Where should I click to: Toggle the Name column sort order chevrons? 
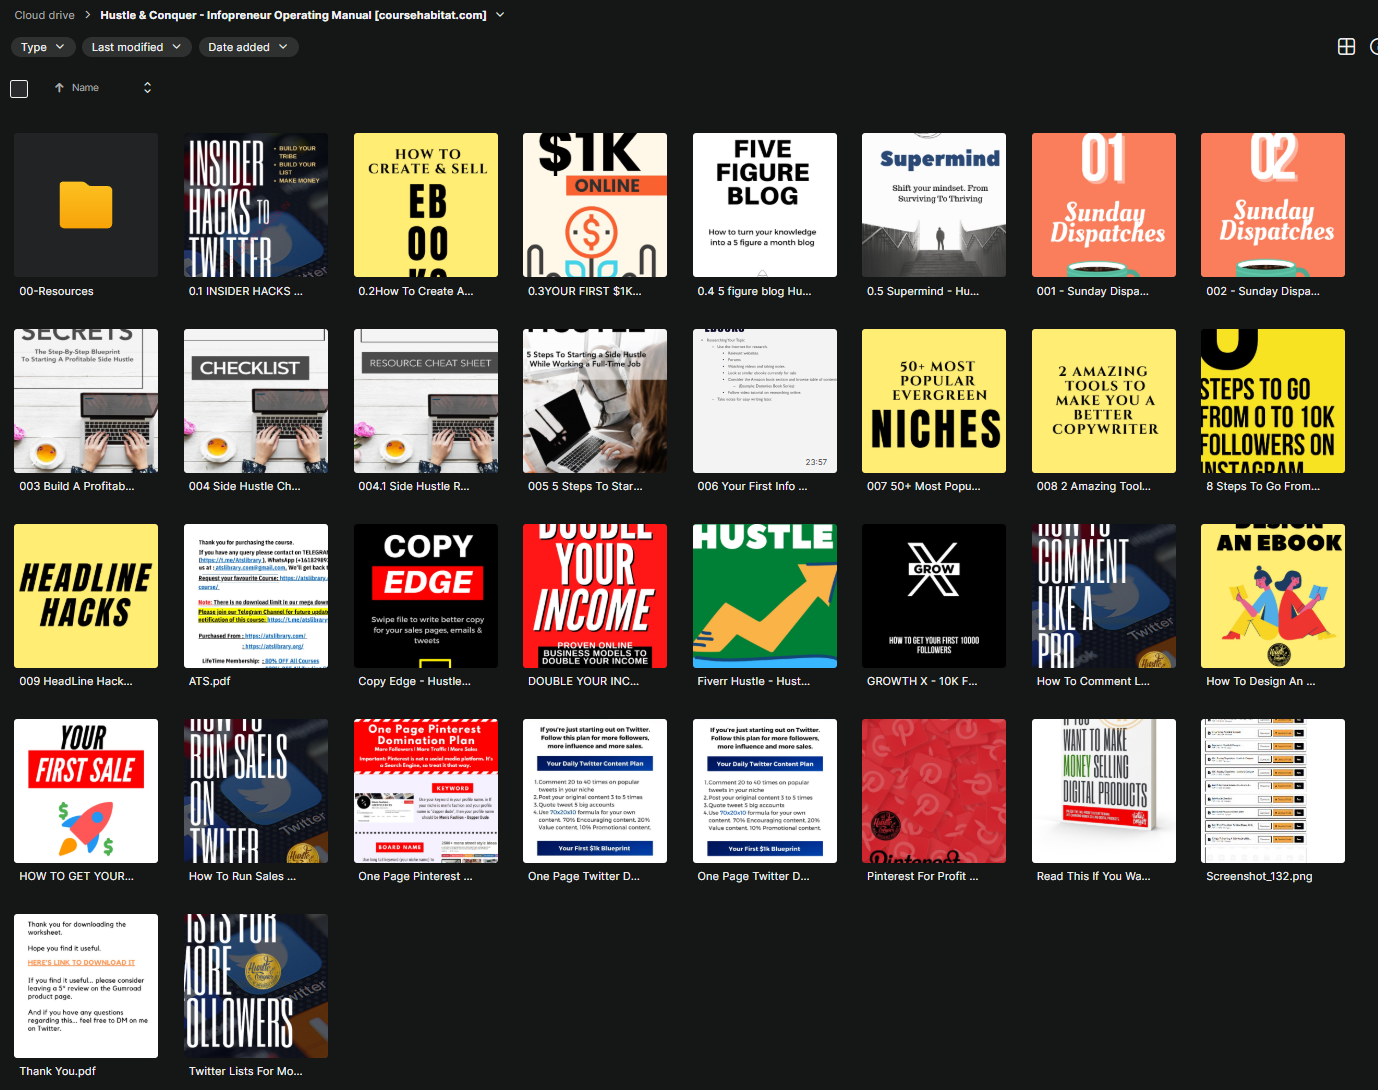pos(147,88)
